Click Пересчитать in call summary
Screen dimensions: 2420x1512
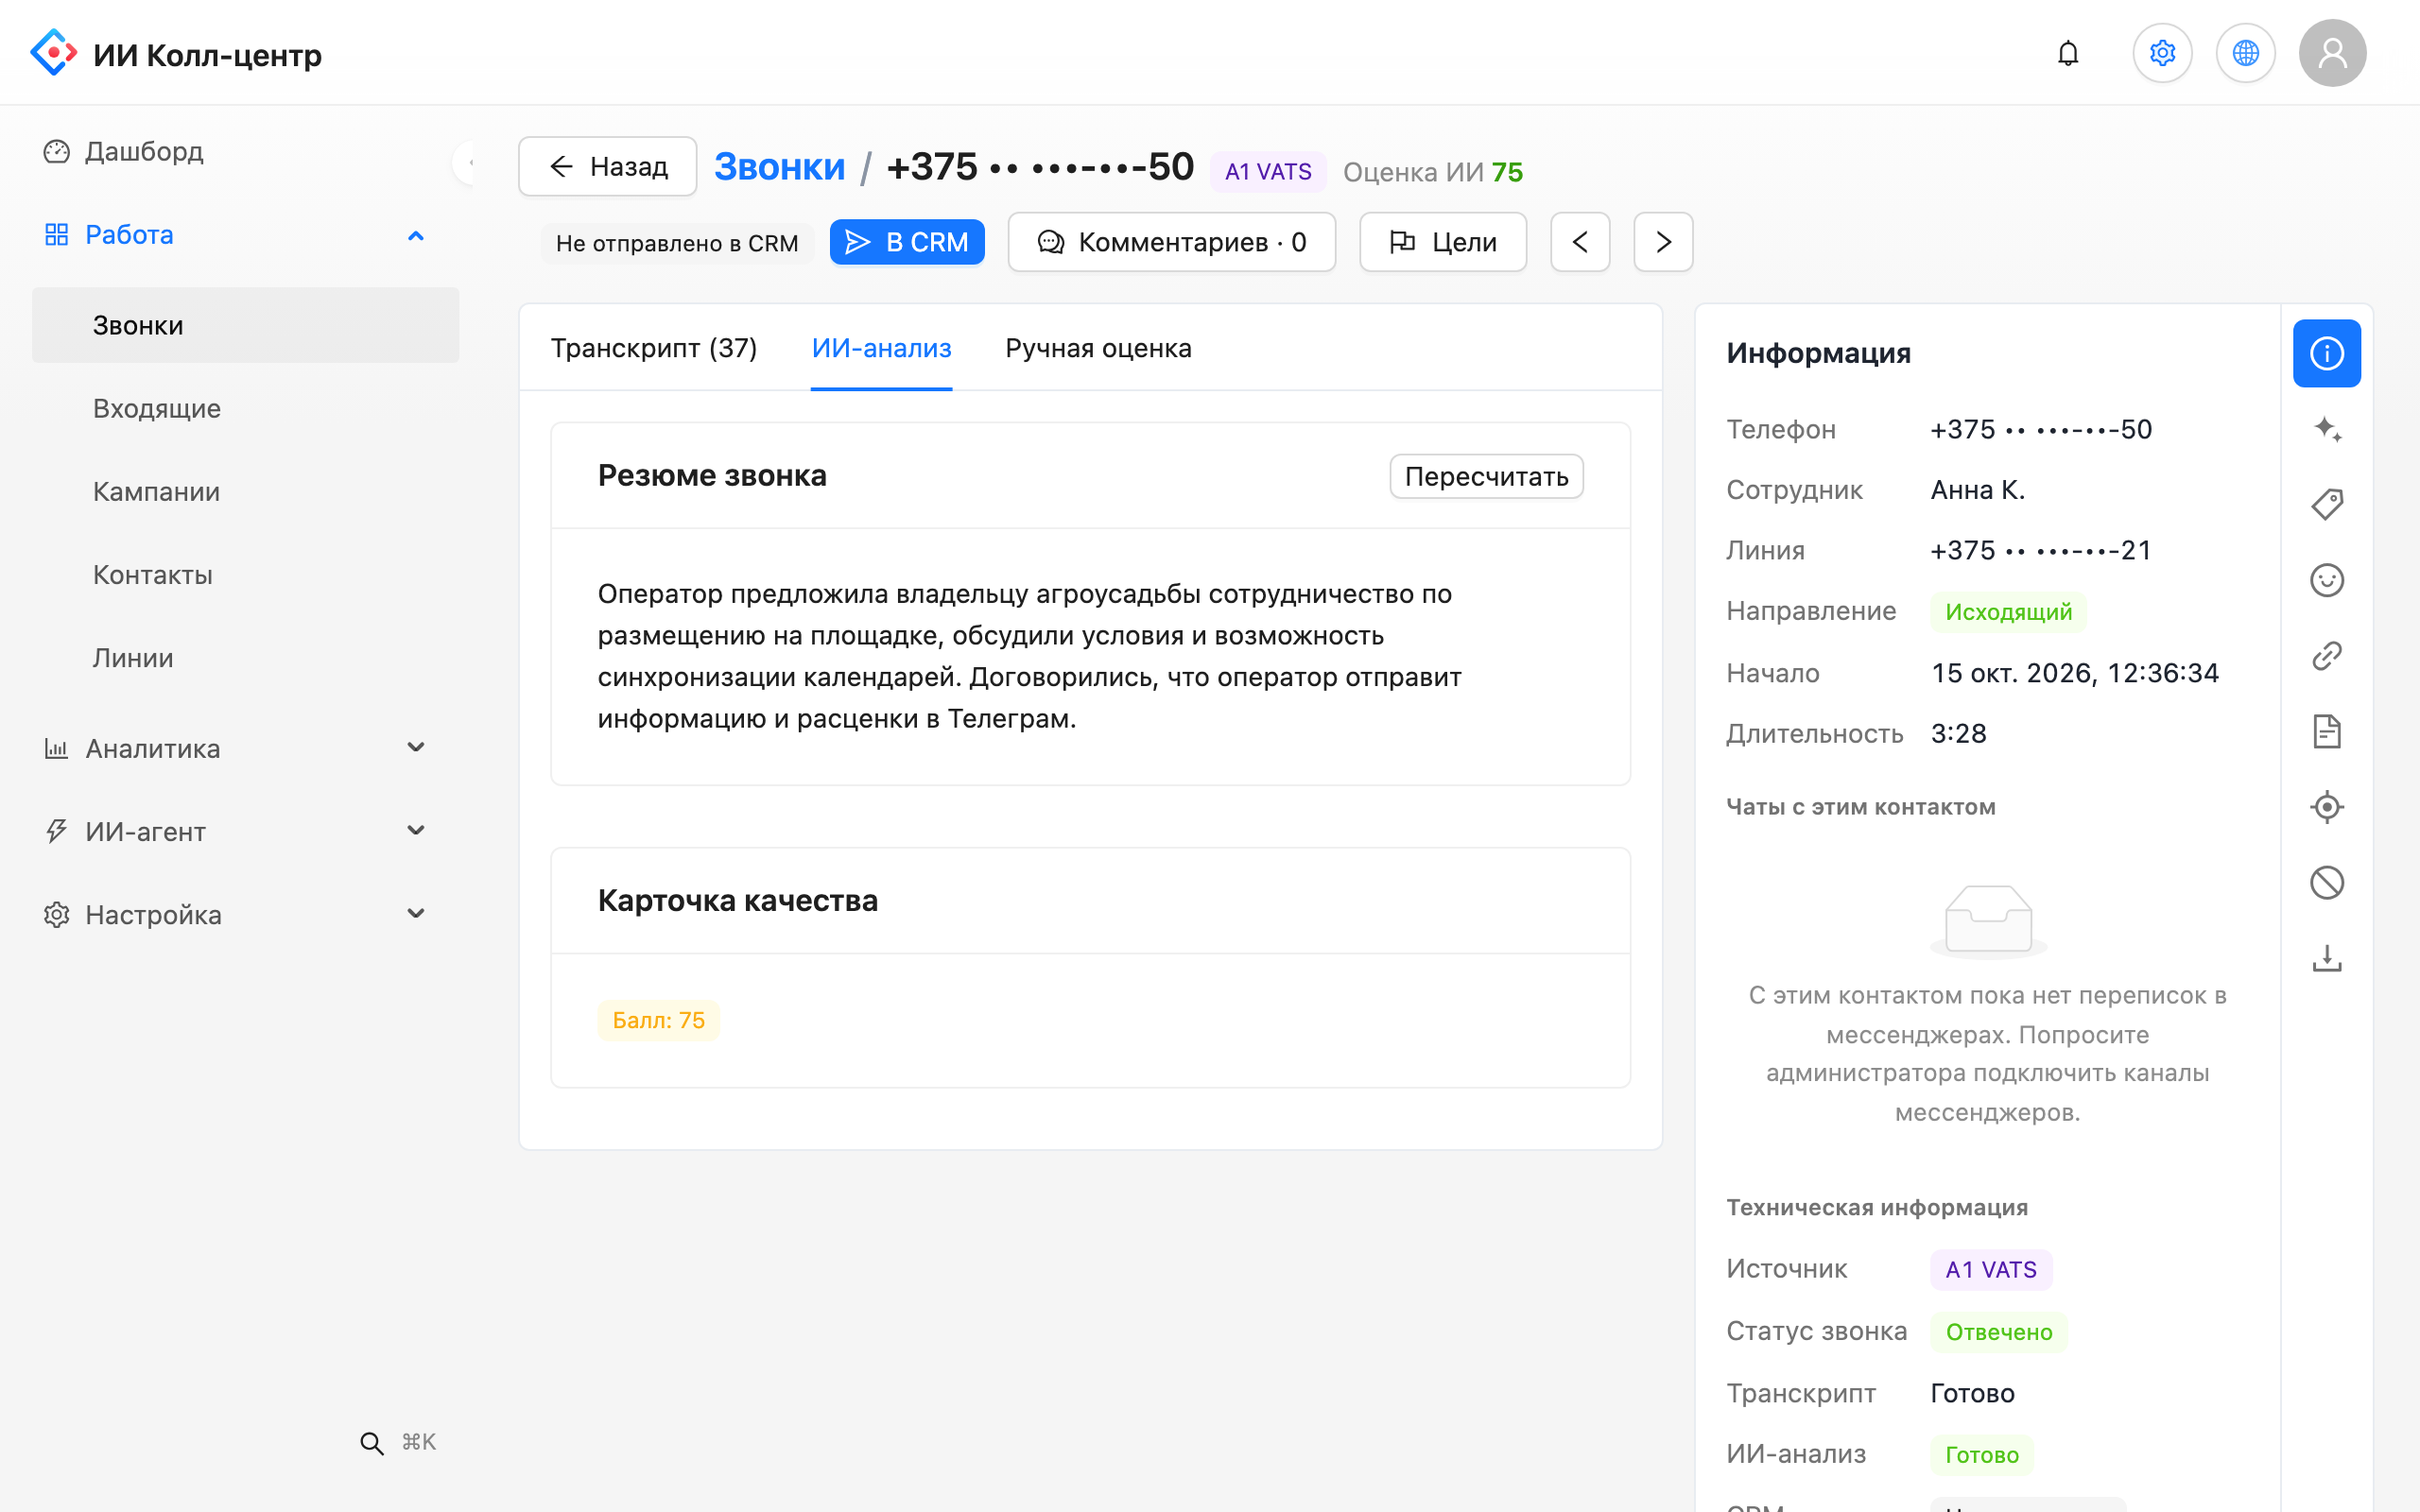pos(1486,476)
